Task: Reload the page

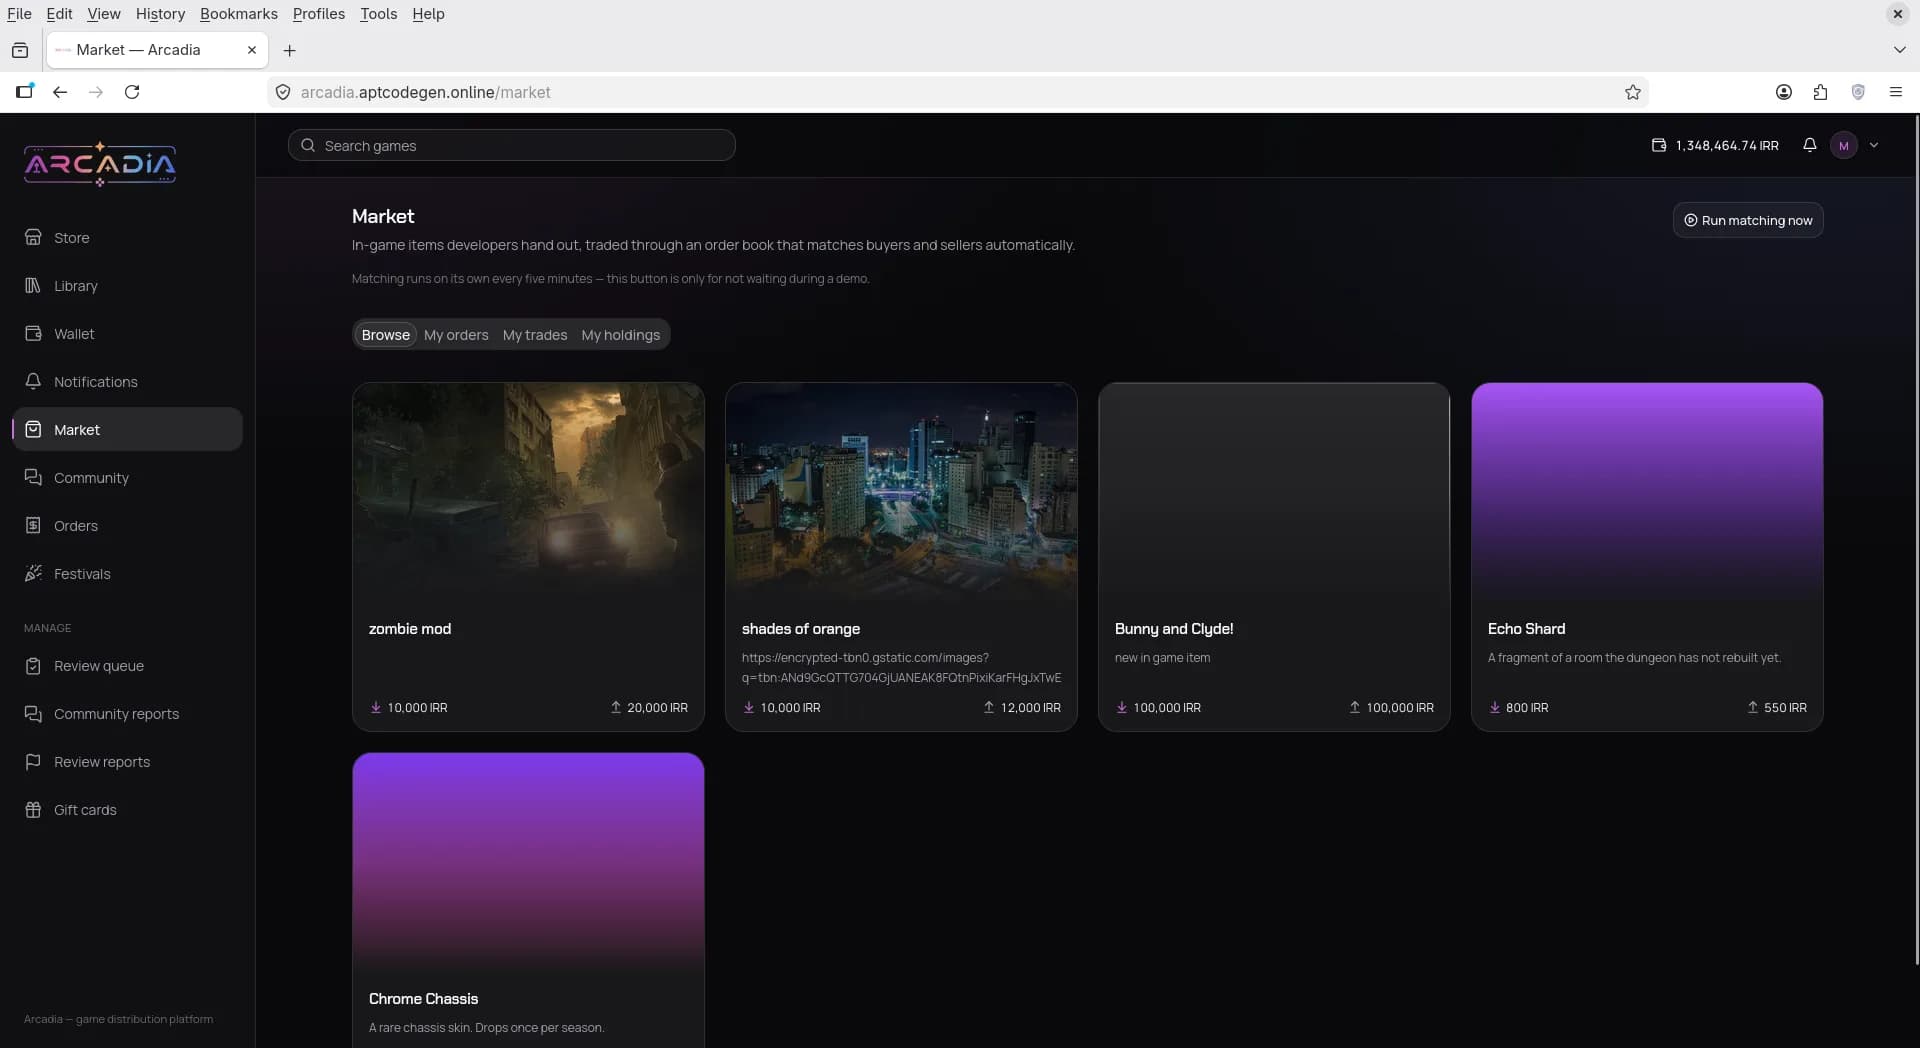Action: pyautogui.click(x=132, y=92)
